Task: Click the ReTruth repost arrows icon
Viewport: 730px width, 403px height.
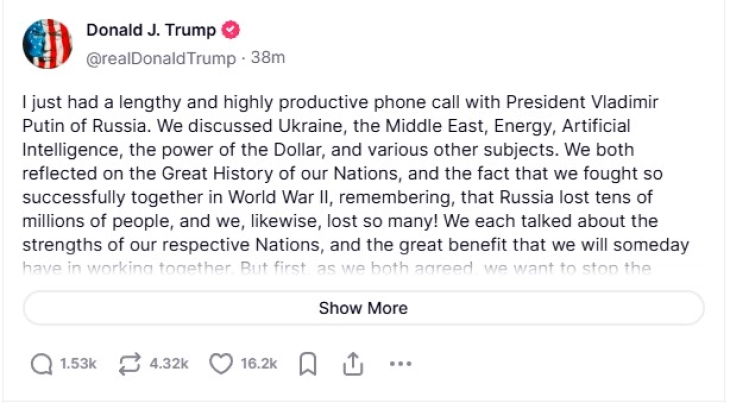Action: (x=130, y=365)
